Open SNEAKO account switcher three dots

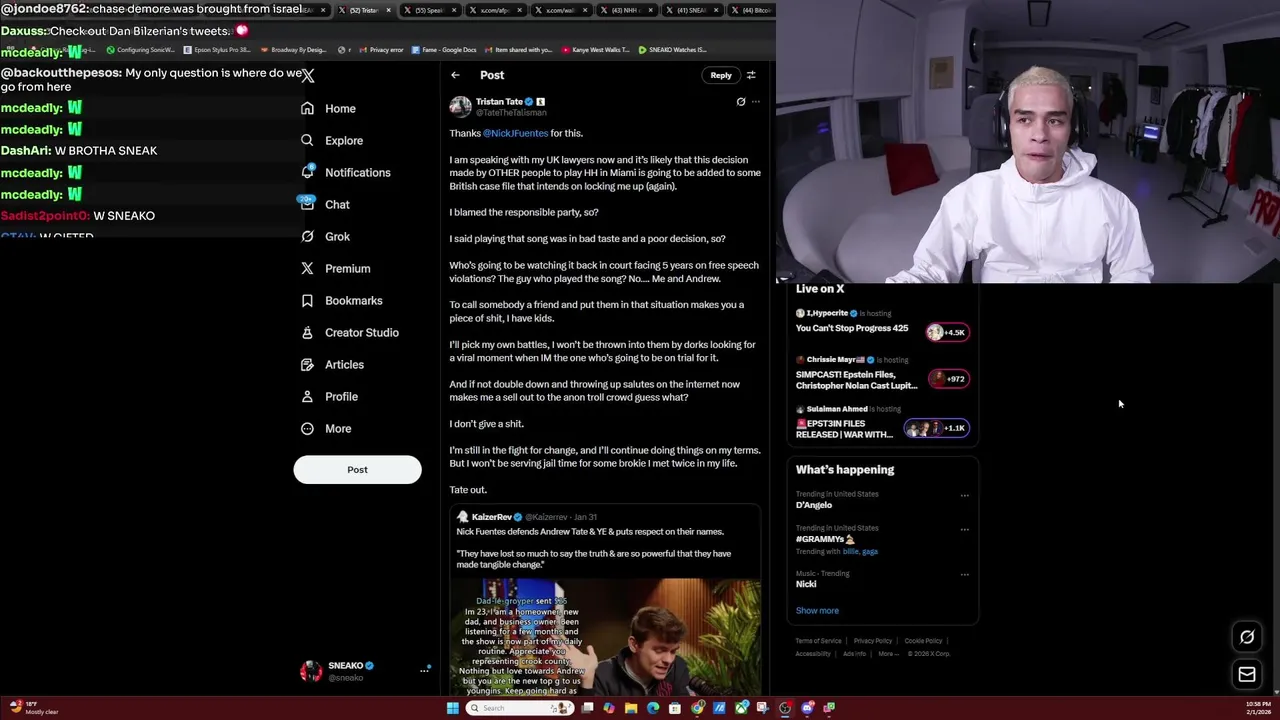[424, 670]
